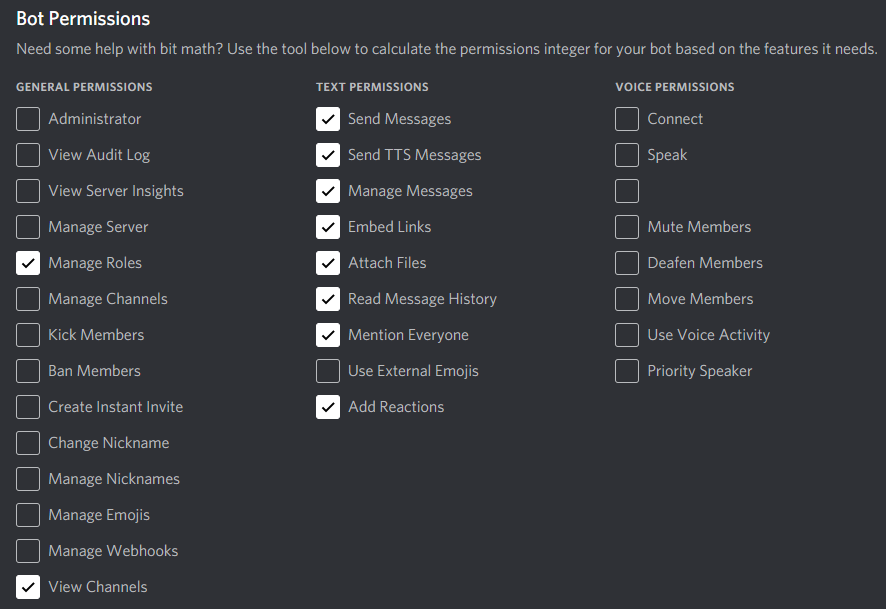Uncheck the Send Messages permission
Screen dimensions: 886x609
327,118
